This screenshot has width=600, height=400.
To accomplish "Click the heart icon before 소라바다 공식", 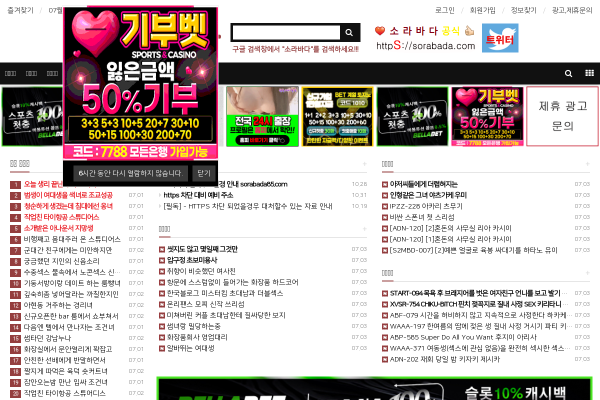I will tap(380, 30).
